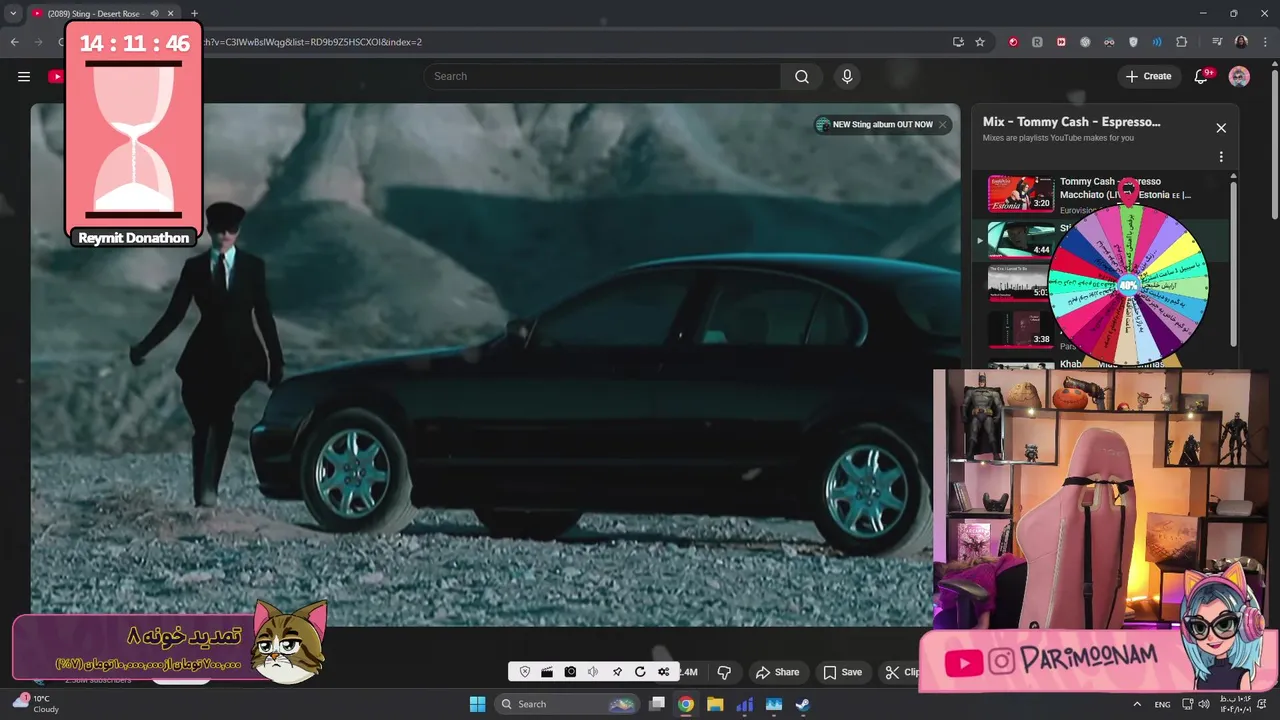Switch the ENG input language
The height and width of the screenshot is (720, 1280).
(1162, 704)
